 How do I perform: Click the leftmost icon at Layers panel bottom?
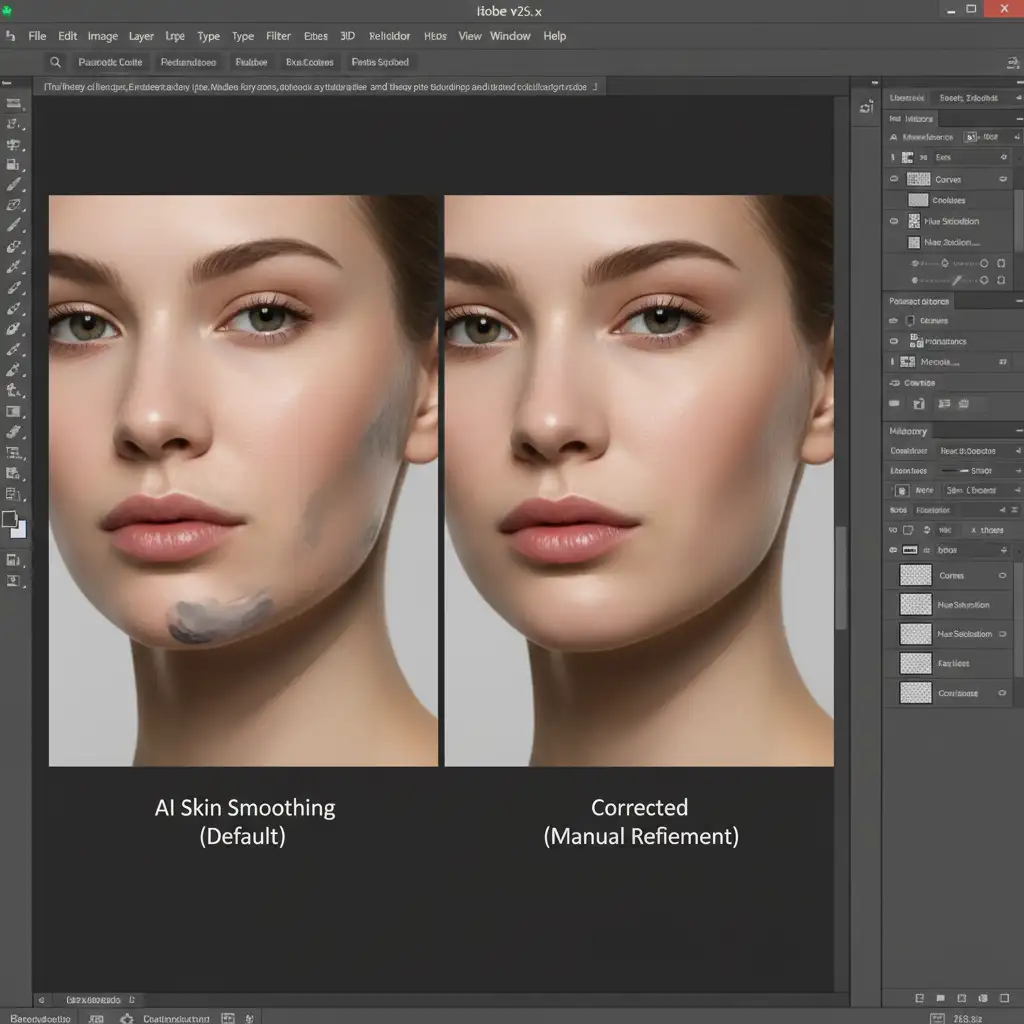pos(919,998)
